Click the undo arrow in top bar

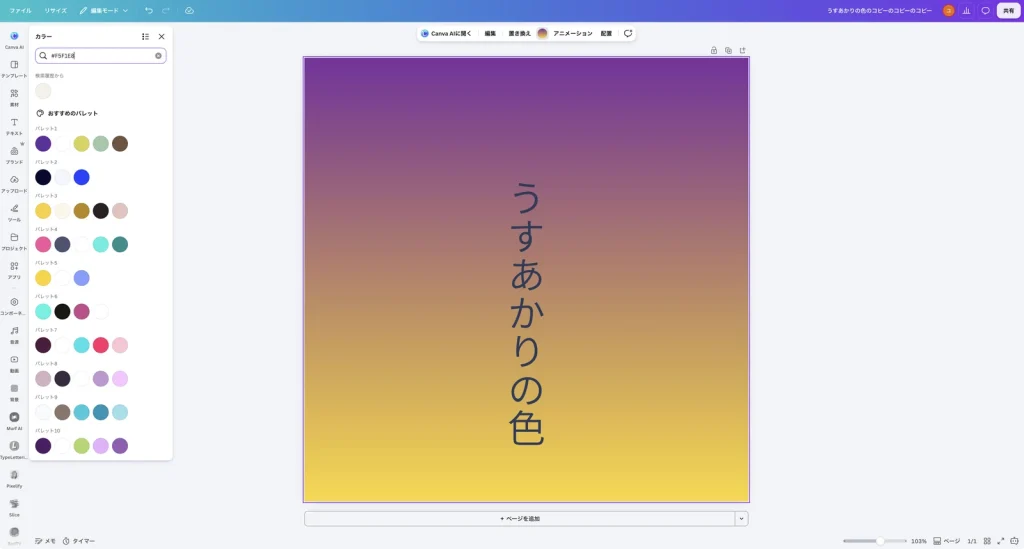149,10
